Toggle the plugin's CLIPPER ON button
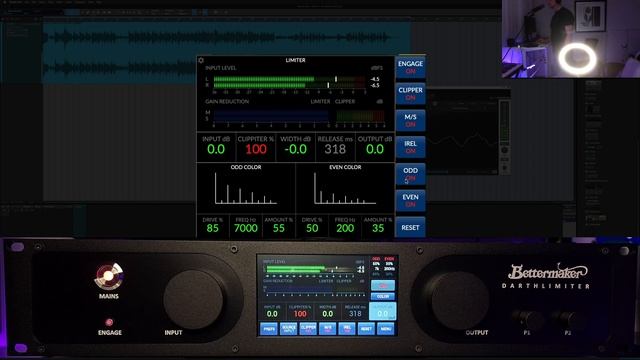This screenshot has width=640, height=360. click(x=410, y=94)
